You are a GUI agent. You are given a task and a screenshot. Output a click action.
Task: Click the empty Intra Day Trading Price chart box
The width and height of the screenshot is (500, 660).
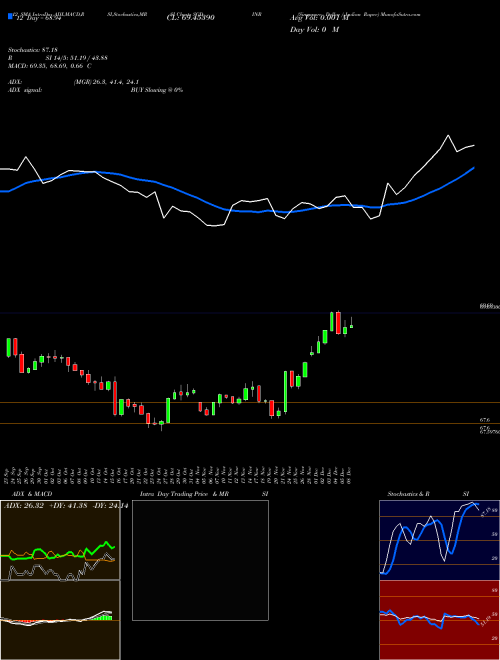(x=200, y=560)
